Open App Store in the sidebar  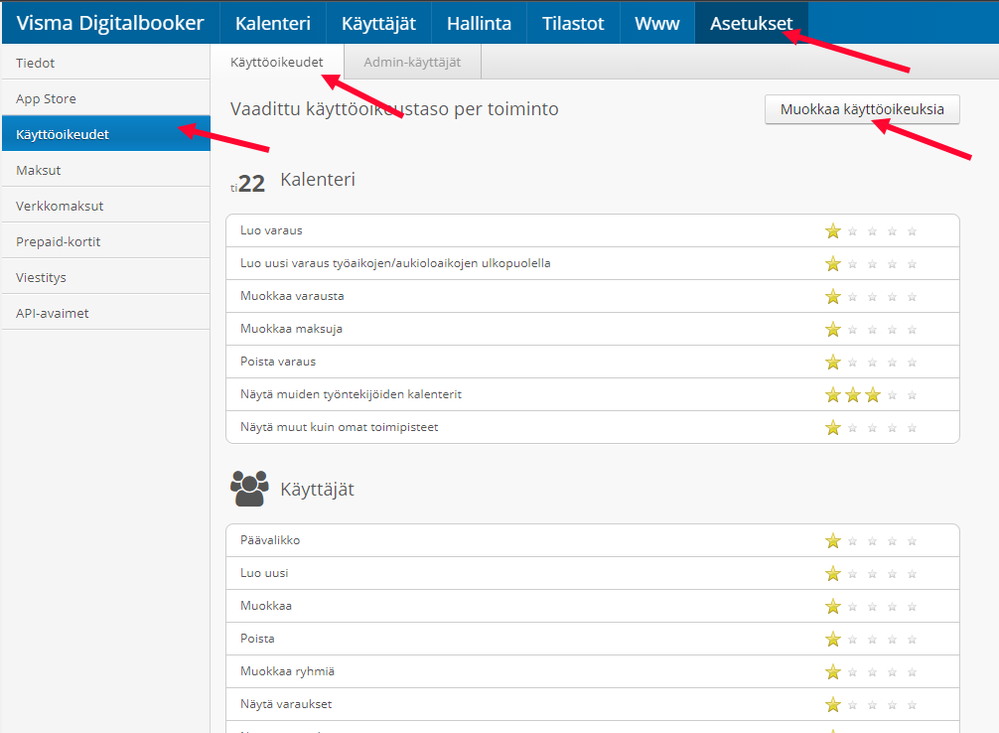pyautogui.click(x=106, y=98)
